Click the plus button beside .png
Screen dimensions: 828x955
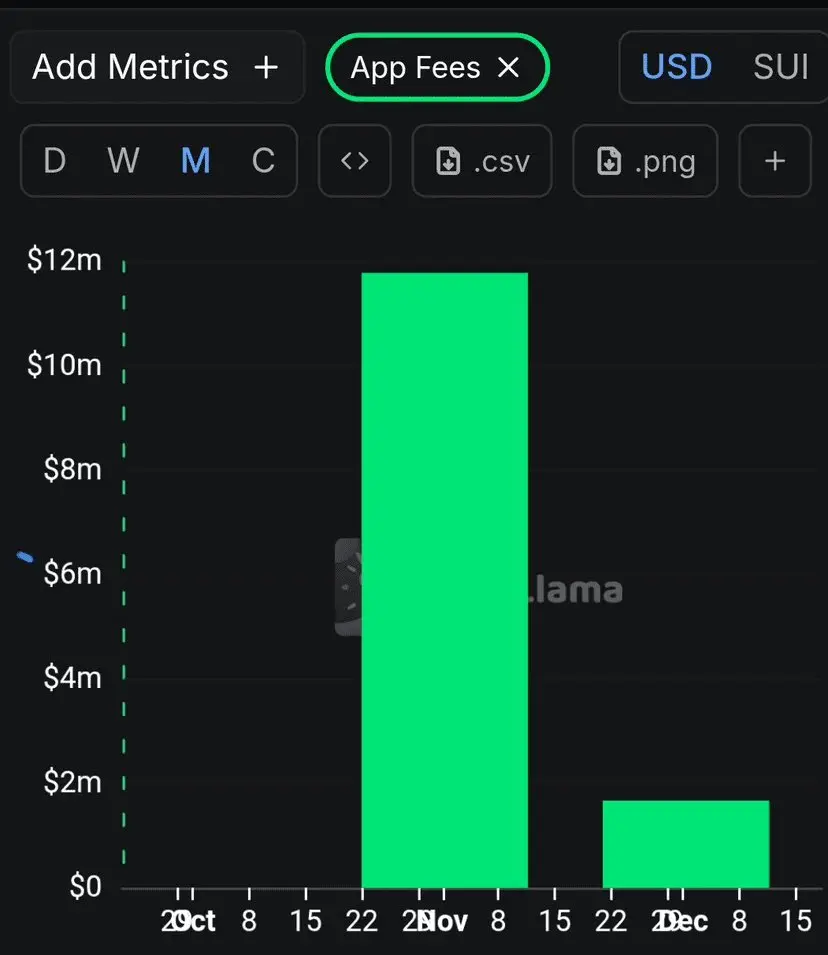(x=775, y=161)
